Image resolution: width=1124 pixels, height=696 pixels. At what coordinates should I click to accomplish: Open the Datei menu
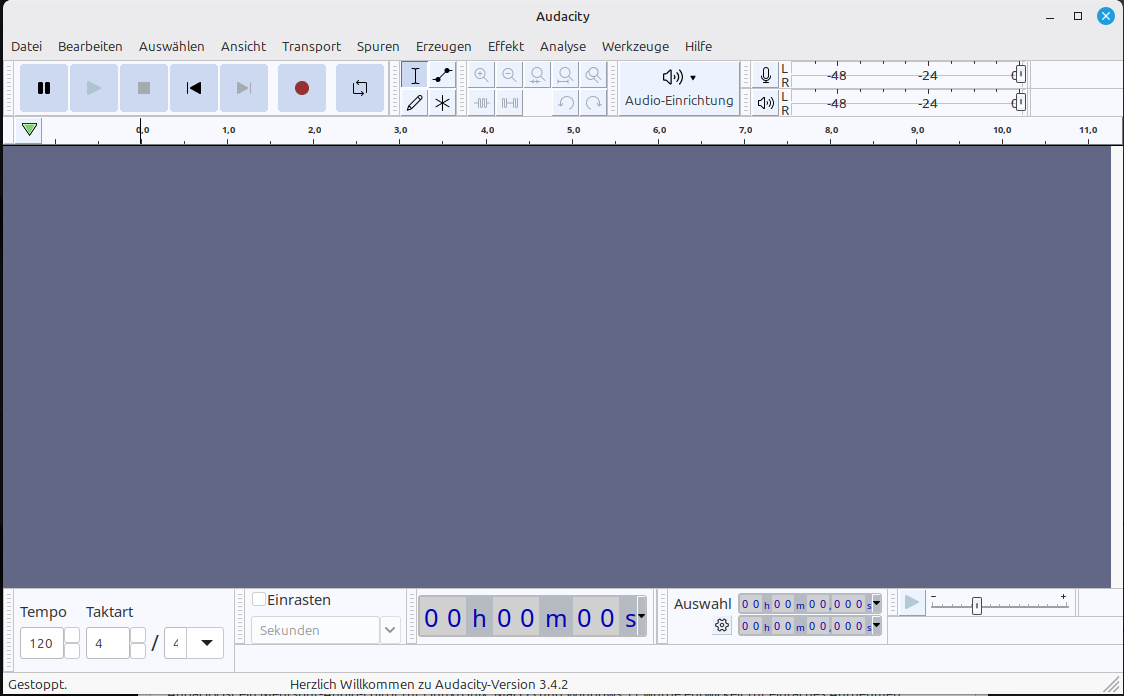point(27,47)
